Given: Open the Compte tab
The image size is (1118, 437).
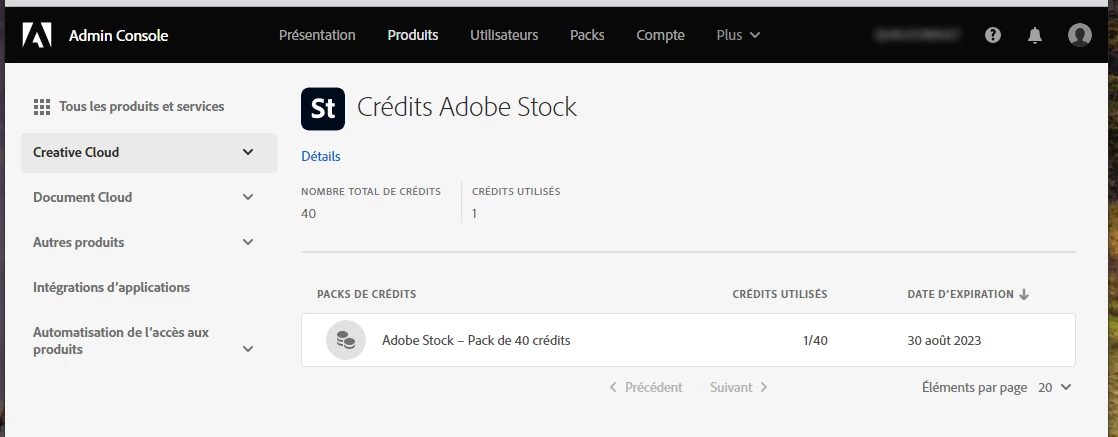Looking at the screenshot, I should (660, 35).
